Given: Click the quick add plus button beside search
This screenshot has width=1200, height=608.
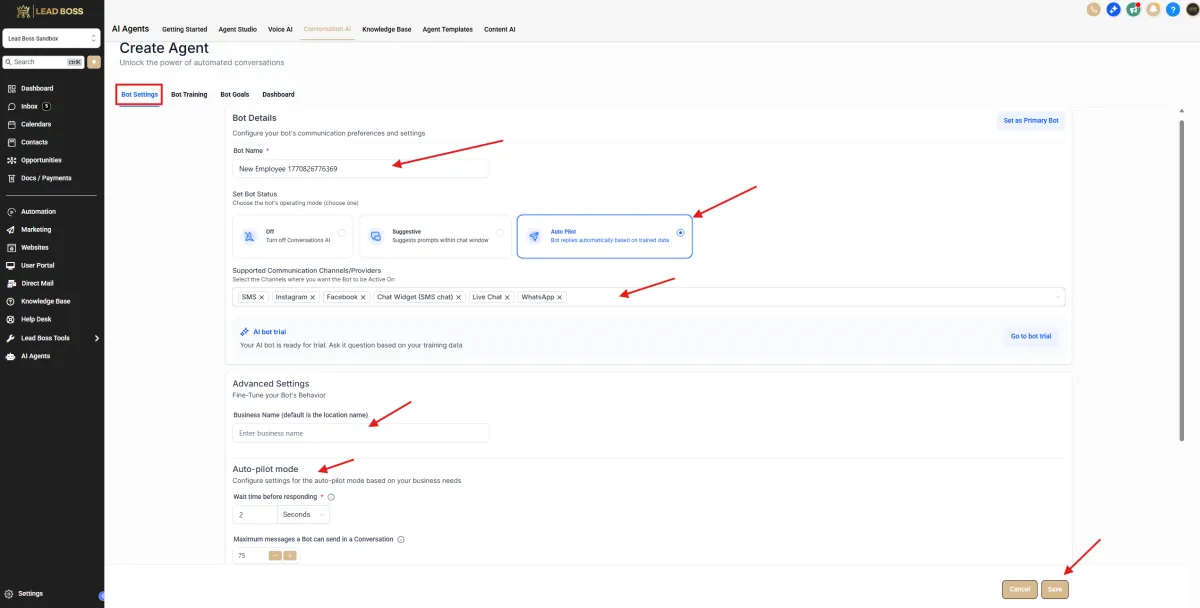Looking at the screenshot, I should (x=94, y=62).
